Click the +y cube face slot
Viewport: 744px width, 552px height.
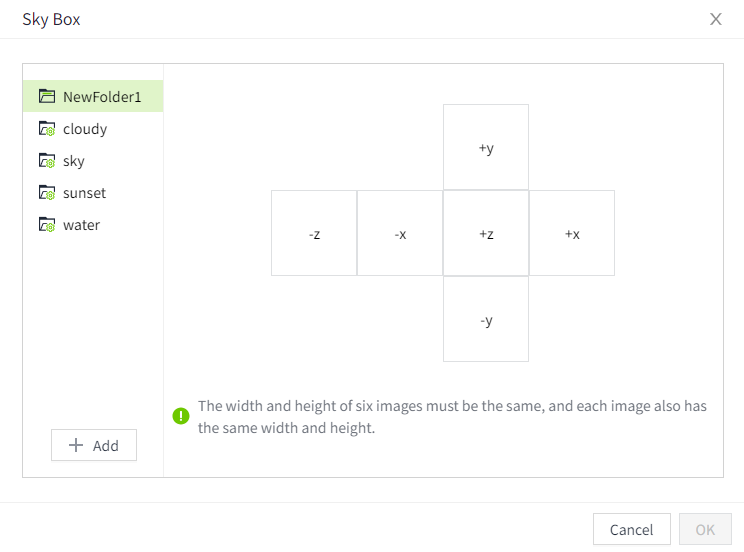[486, 147]
